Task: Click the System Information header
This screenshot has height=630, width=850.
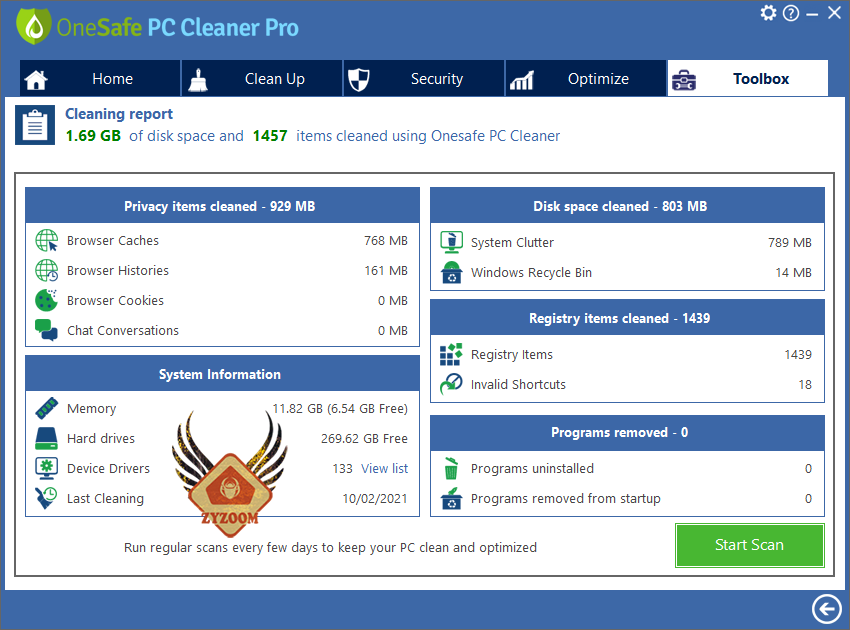Action: (222, 374)
